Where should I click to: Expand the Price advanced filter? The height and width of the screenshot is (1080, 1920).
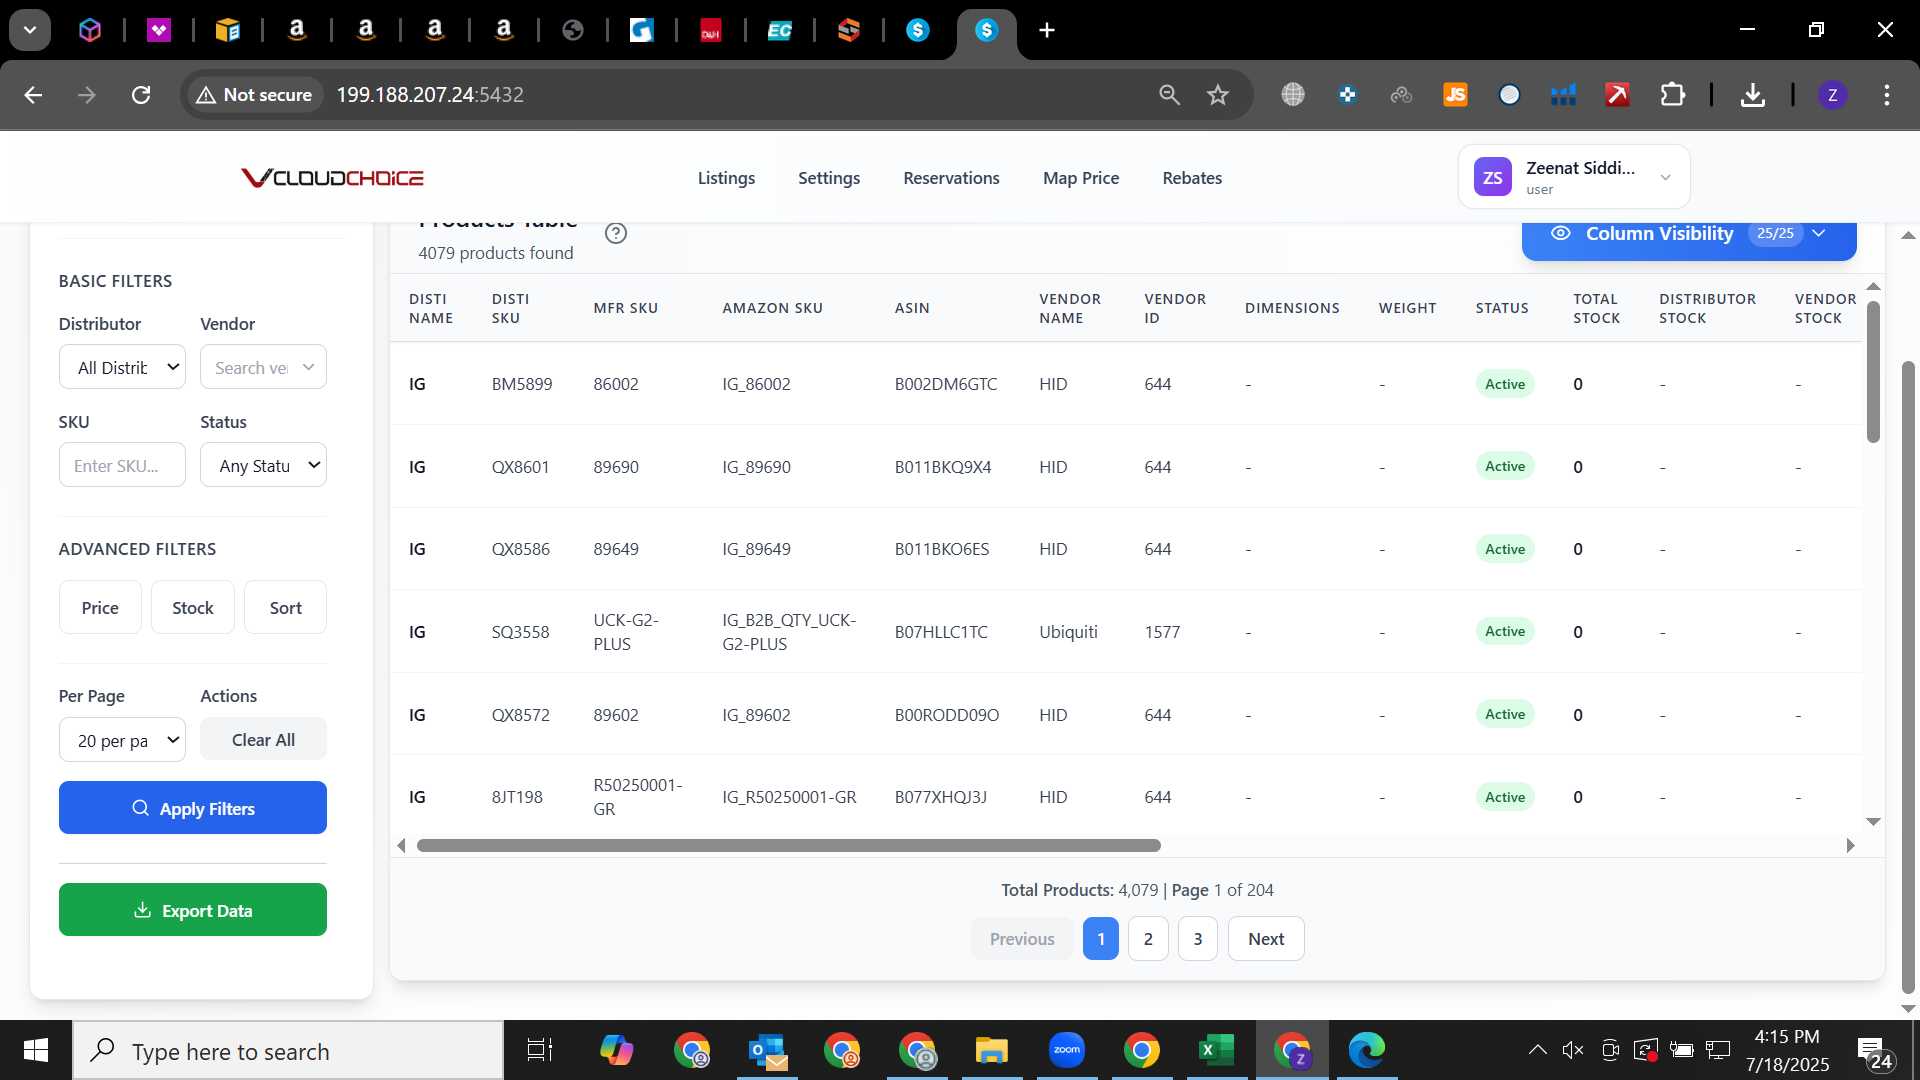(100, 607)
